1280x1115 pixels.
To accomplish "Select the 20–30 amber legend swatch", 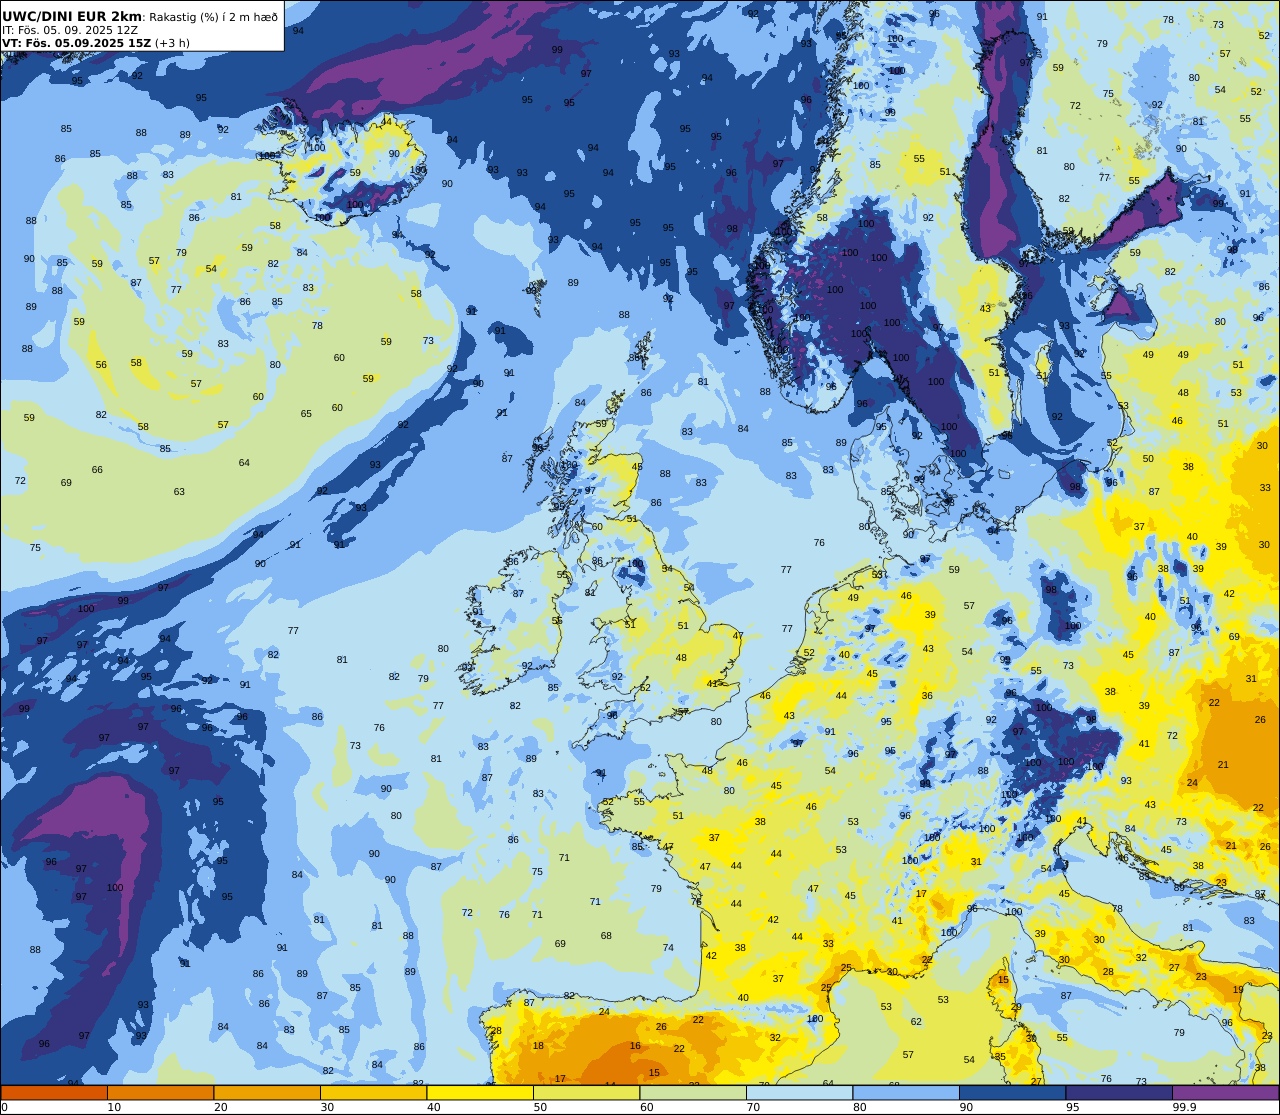I will 267,1093.
